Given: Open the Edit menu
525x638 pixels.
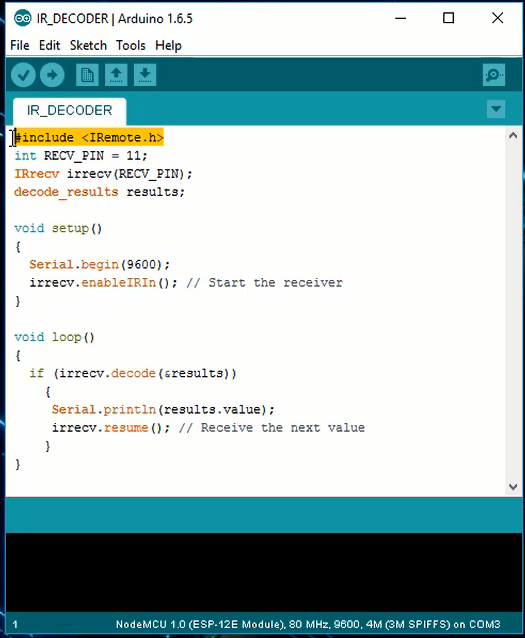Looking at the screenshot, I should click(x=50, y=45).
